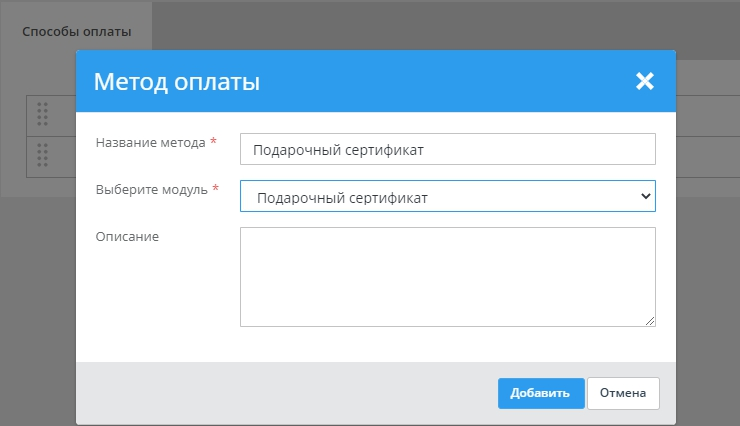Click the second row drag handle icon
The image size is (740, 426).
42,155
